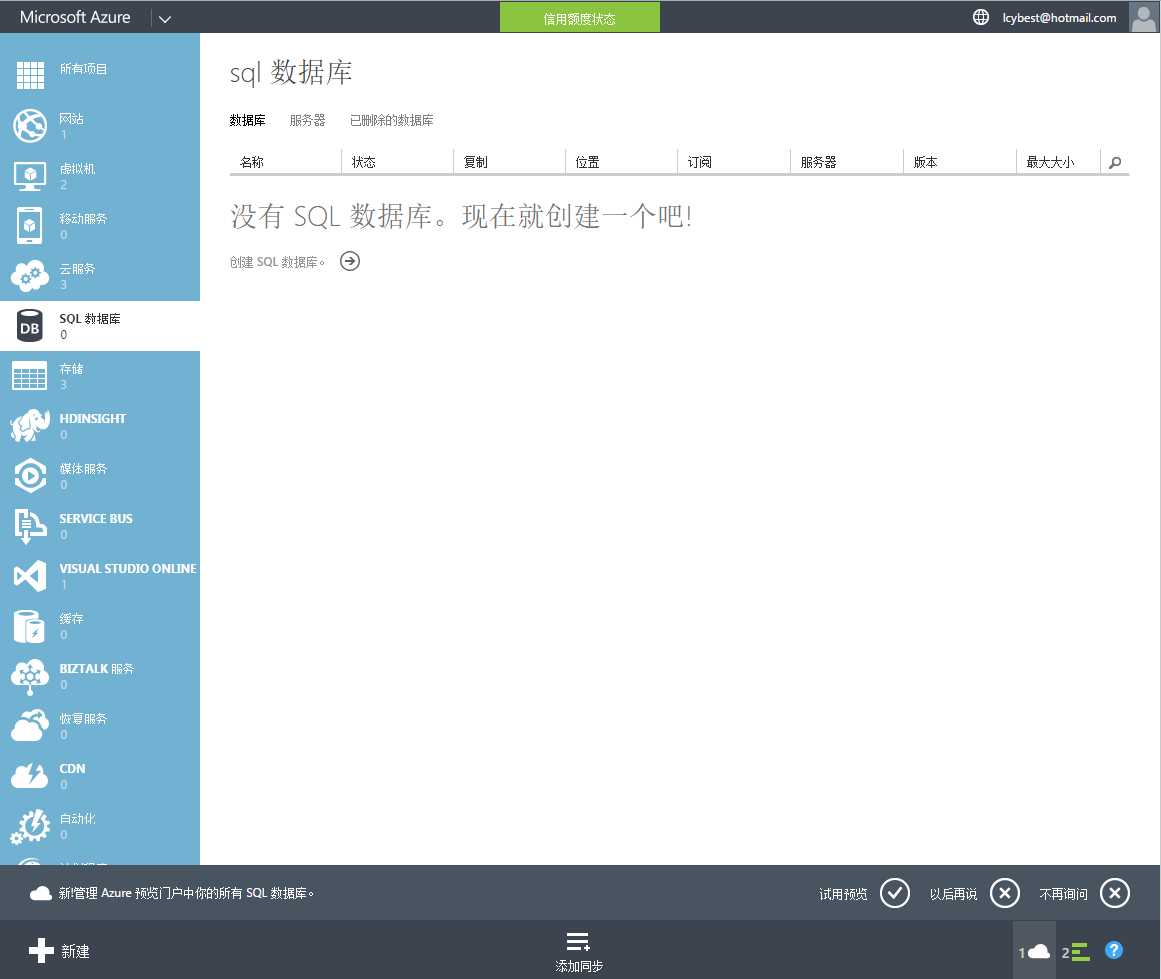Click the 添加同步 button

coord(578,952)
